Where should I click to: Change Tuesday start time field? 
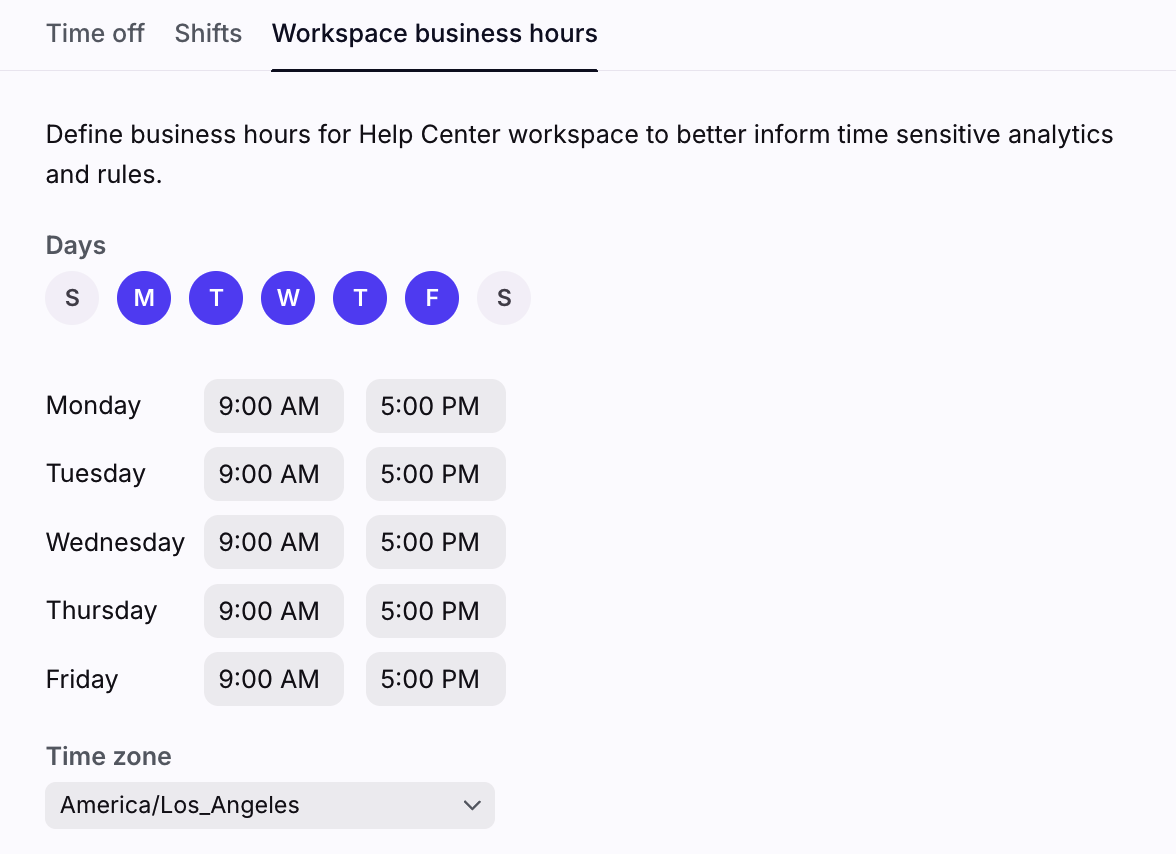pyautogui.click(x=273, y=474)
